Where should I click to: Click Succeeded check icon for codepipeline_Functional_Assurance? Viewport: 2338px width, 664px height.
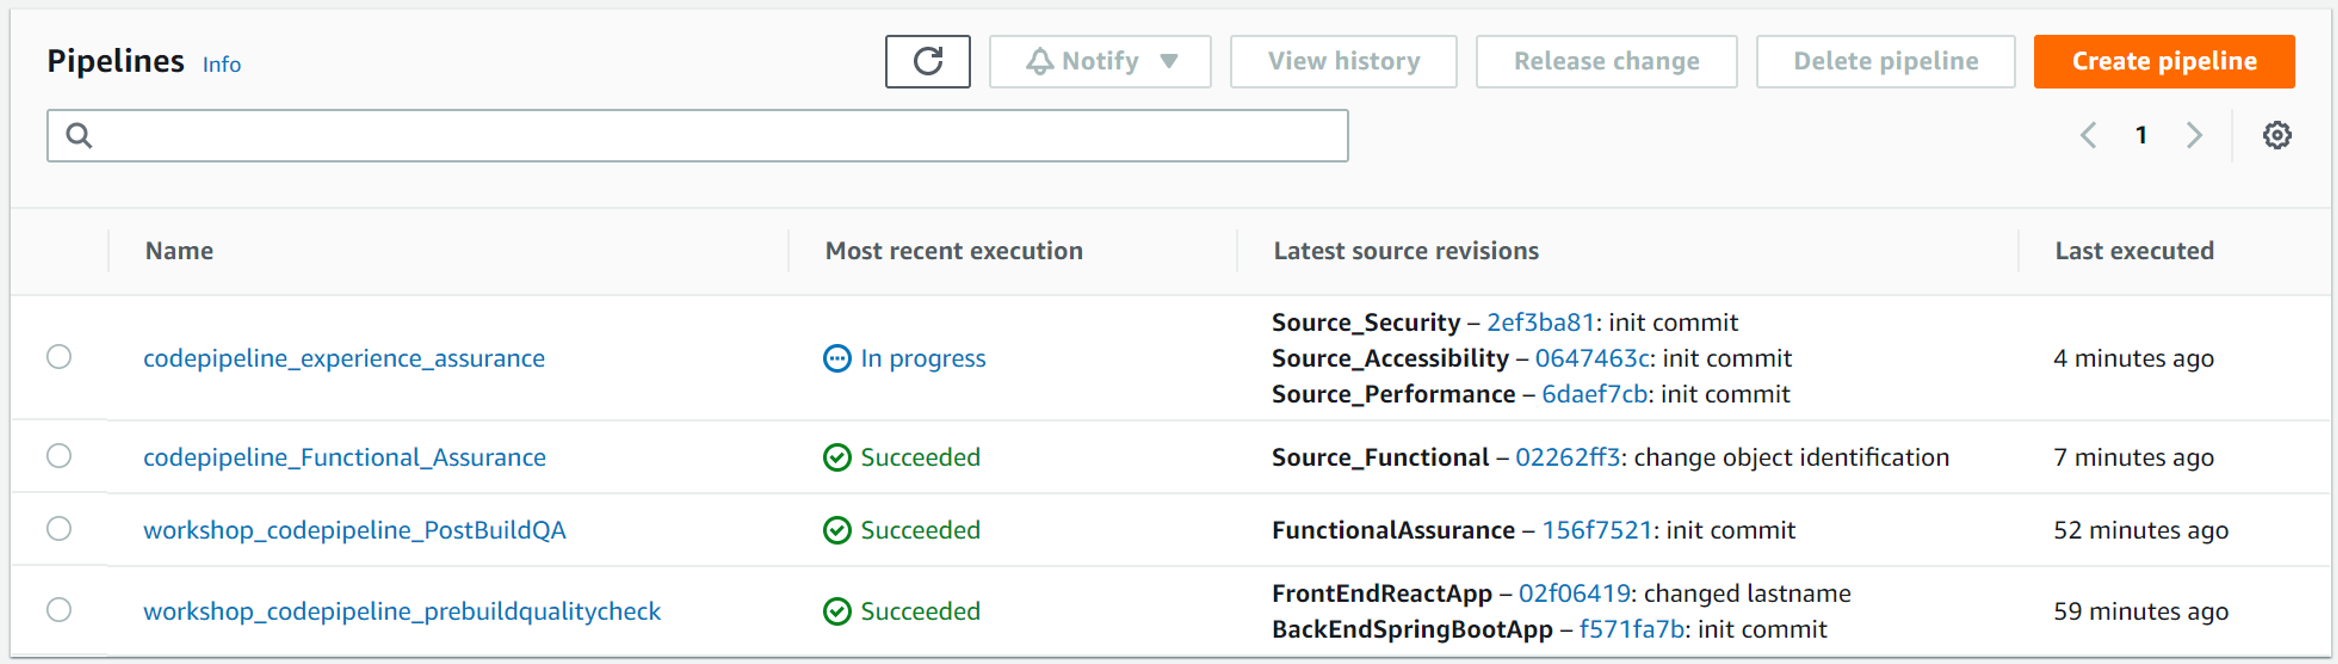tap(836, 457)
